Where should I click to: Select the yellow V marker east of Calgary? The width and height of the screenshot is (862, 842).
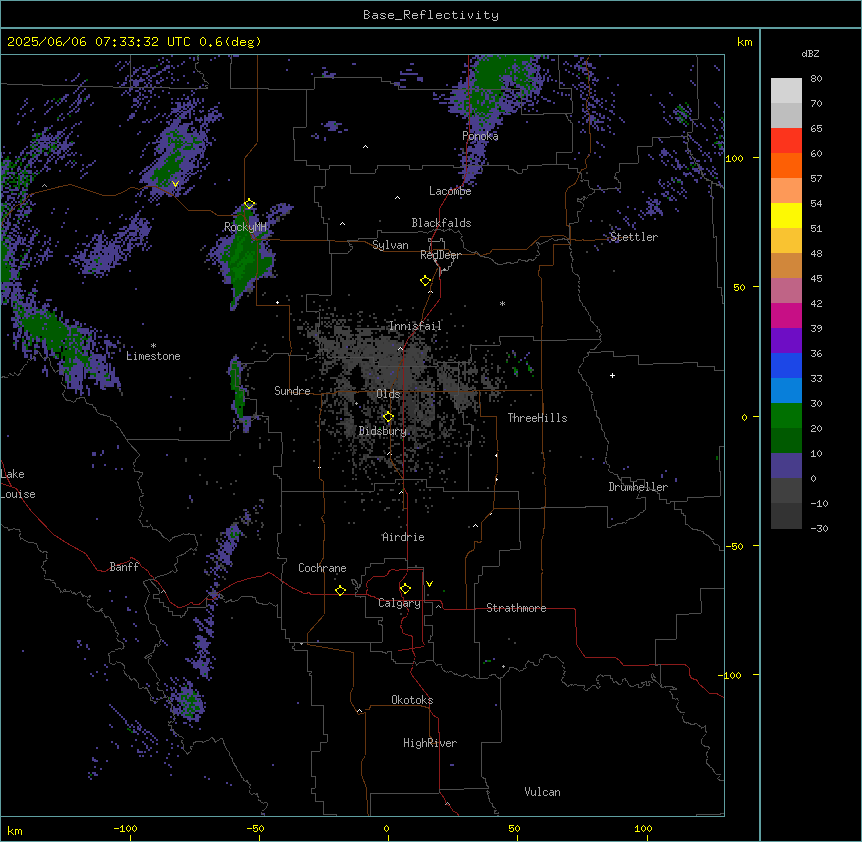pos(429,584)
